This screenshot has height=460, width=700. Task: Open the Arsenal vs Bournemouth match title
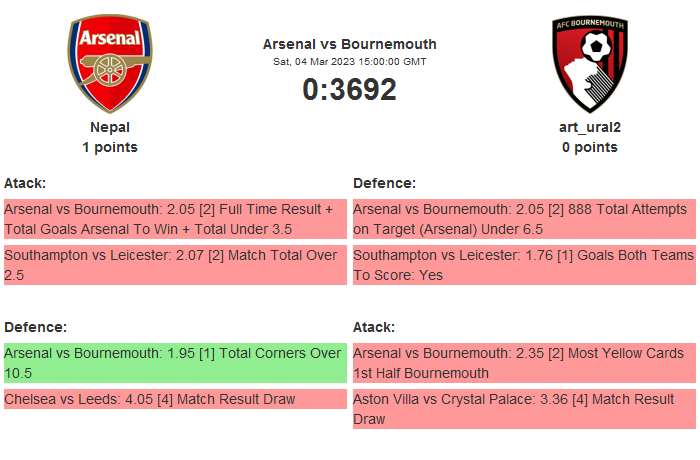click(349, 44)
